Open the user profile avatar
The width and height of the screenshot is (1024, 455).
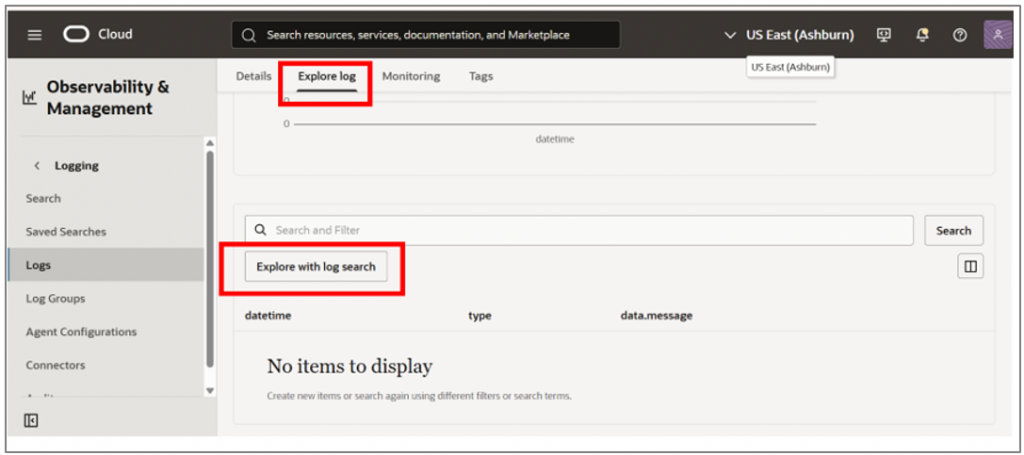tap(998, 35)
